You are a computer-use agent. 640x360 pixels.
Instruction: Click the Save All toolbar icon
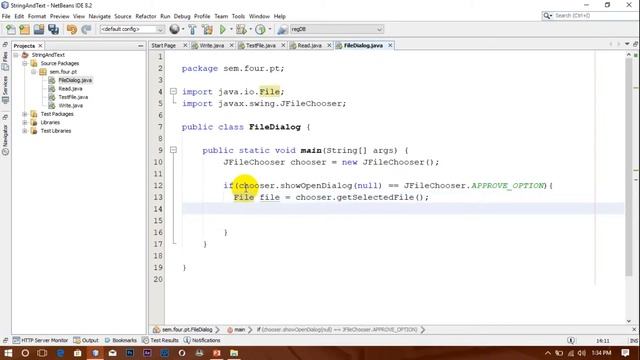53,29
